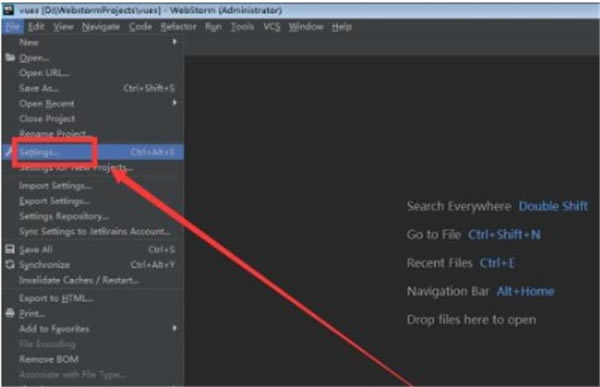Open the Refactor menu

pos(178,27)
